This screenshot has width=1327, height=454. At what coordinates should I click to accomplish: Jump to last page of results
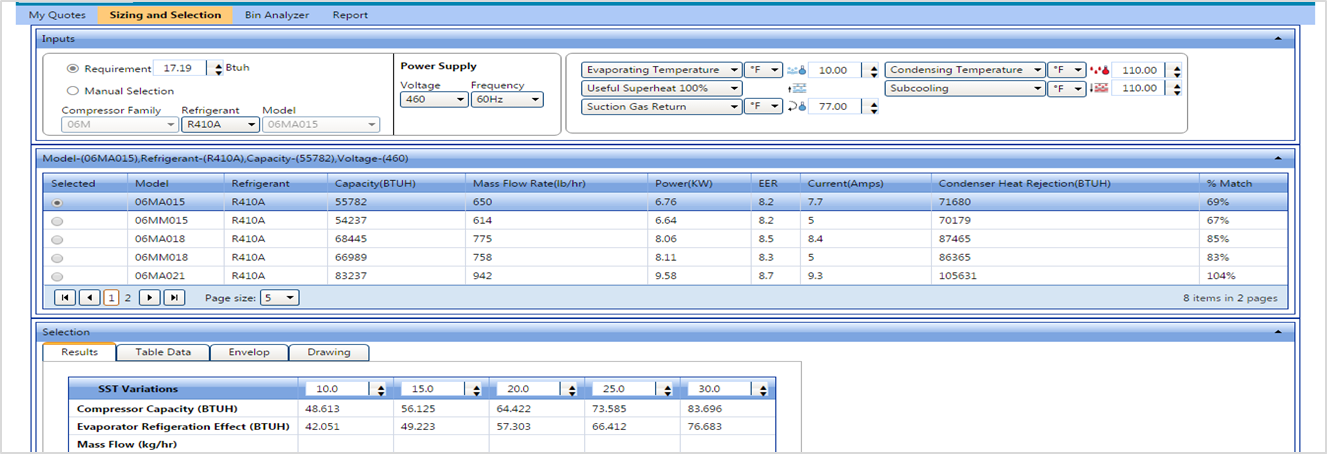pyautogui.click(x=174, y=297)
